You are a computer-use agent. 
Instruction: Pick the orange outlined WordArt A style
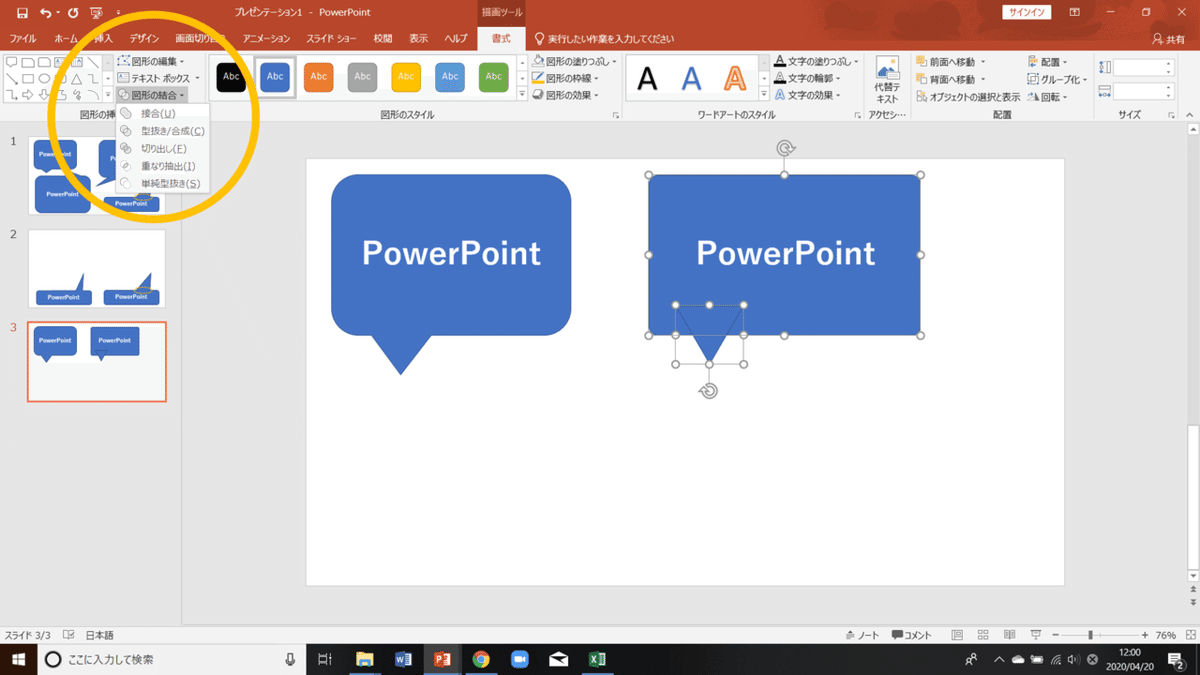(735, 78)
